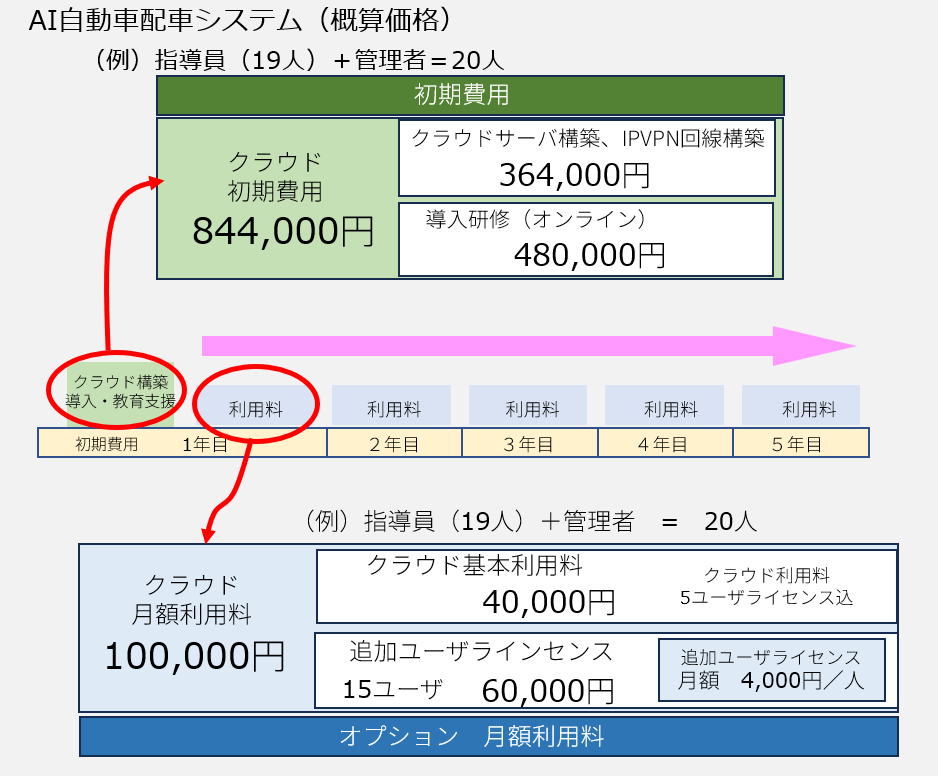
Task: Click the green 初期費用 header bar
Action: click(x=470, y=96)
